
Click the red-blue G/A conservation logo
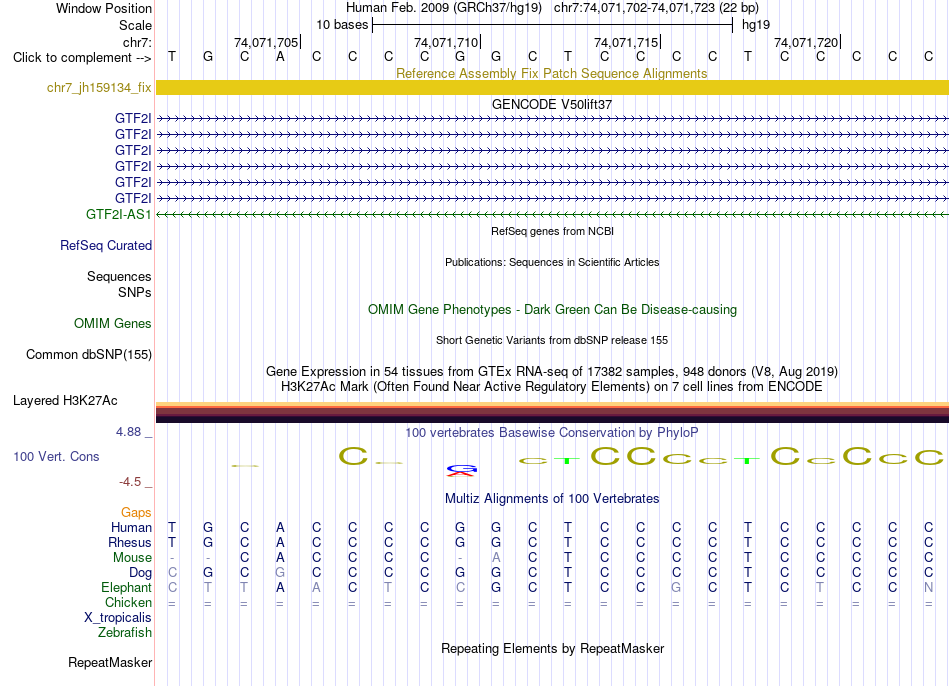(x=462, y=470)
